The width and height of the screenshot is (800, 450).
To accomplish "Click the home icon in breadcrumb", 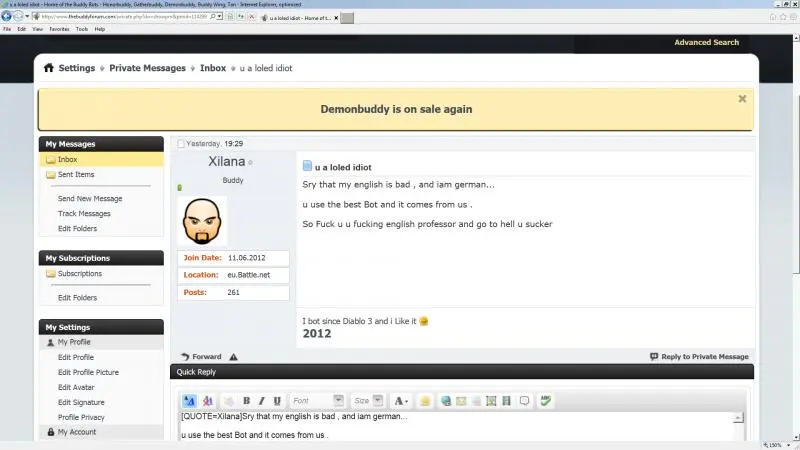I will click(48, 68).
